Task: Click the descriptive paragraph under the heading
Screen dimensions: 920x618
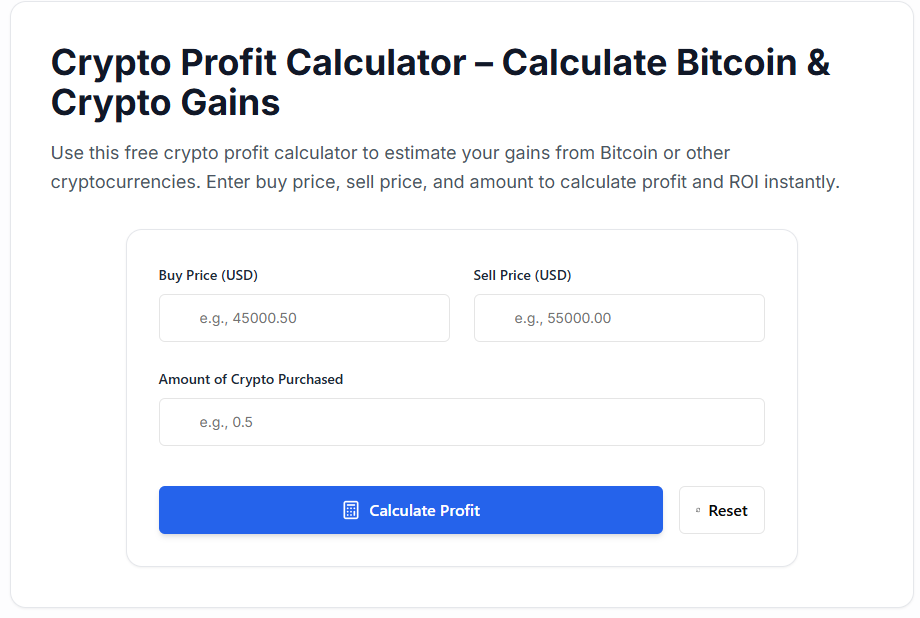Action: pyautogui.click(x=445, y=167)
